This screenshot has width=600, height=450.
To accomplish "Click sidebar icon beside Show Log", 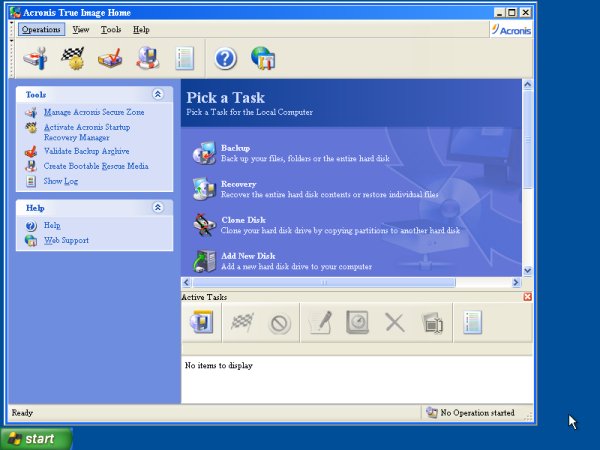I will pyautogui.click(x=31, y=181).
